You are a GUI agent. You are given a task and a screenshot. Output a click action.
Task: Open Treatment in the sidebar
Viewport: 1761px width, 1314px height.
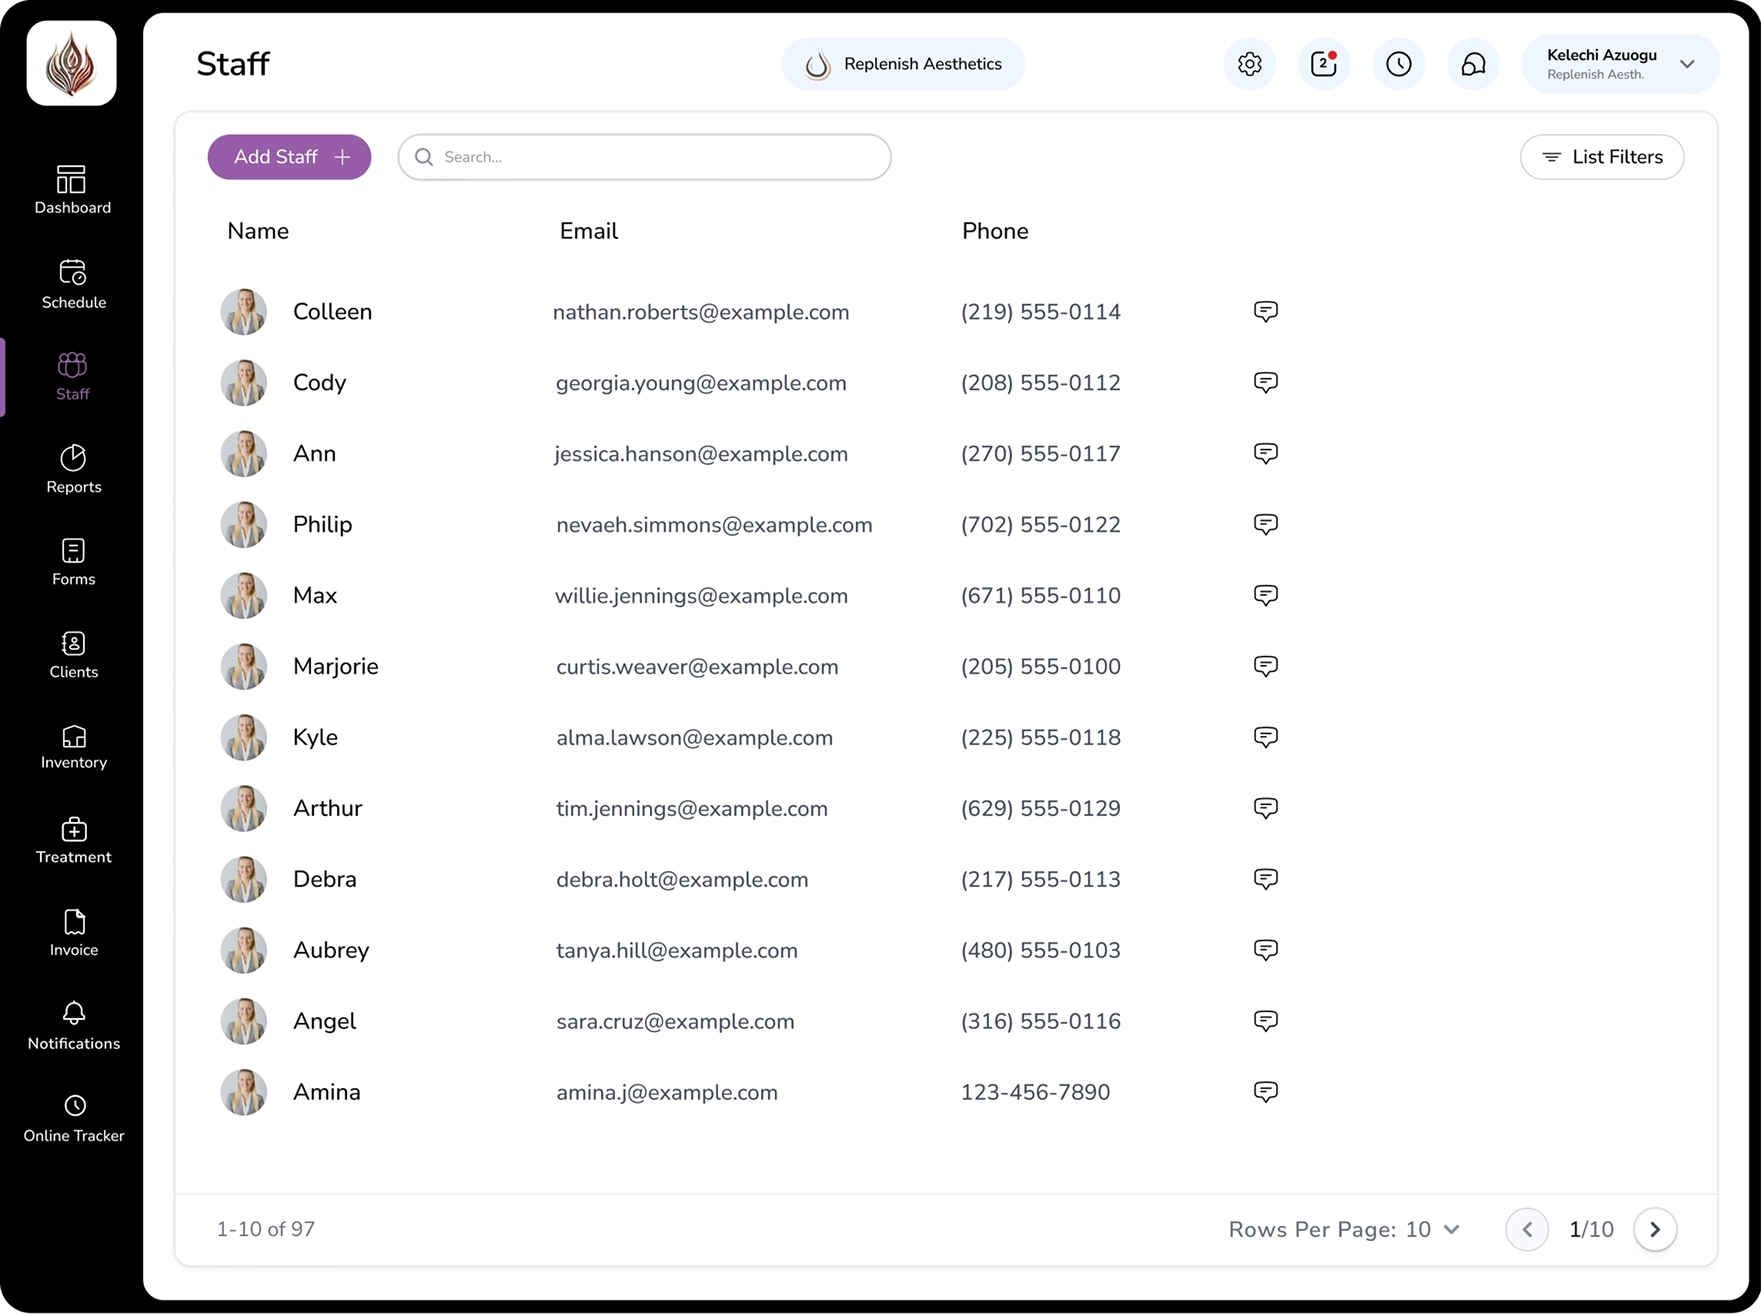tap(73, 840)
